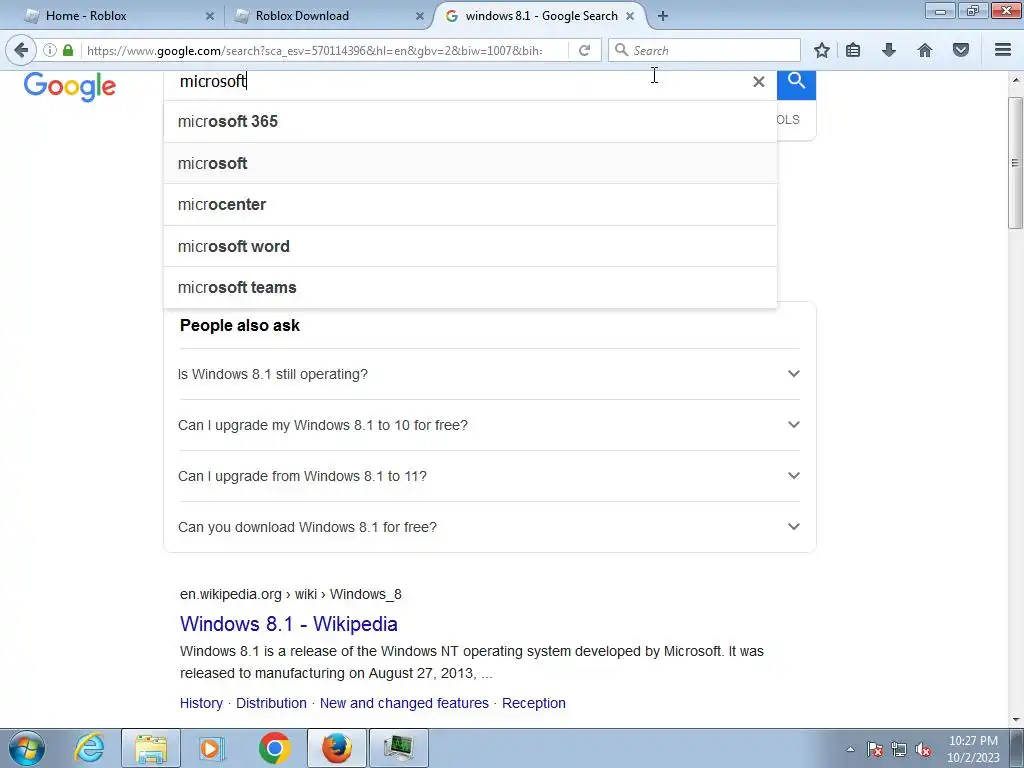
Task: Open the Windows 8.1 - Wikipedia result
Action: [x=289, y=624]
